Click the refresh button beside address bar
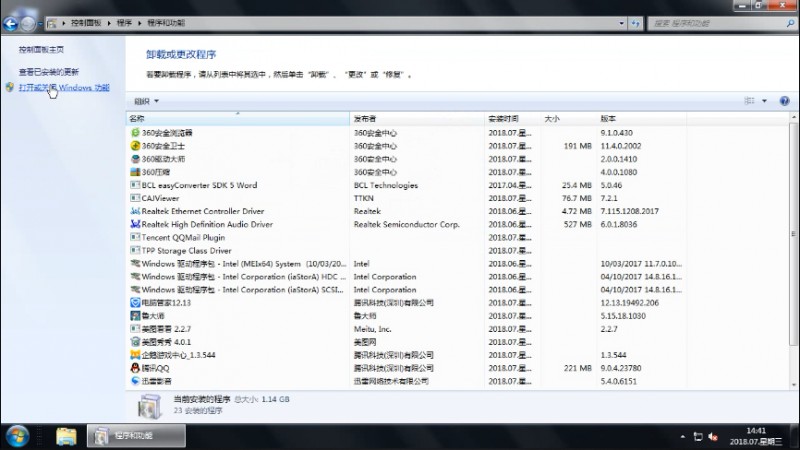Image resolution: width=800 pixels, height=450 pixels. click(x=635, y=23)
